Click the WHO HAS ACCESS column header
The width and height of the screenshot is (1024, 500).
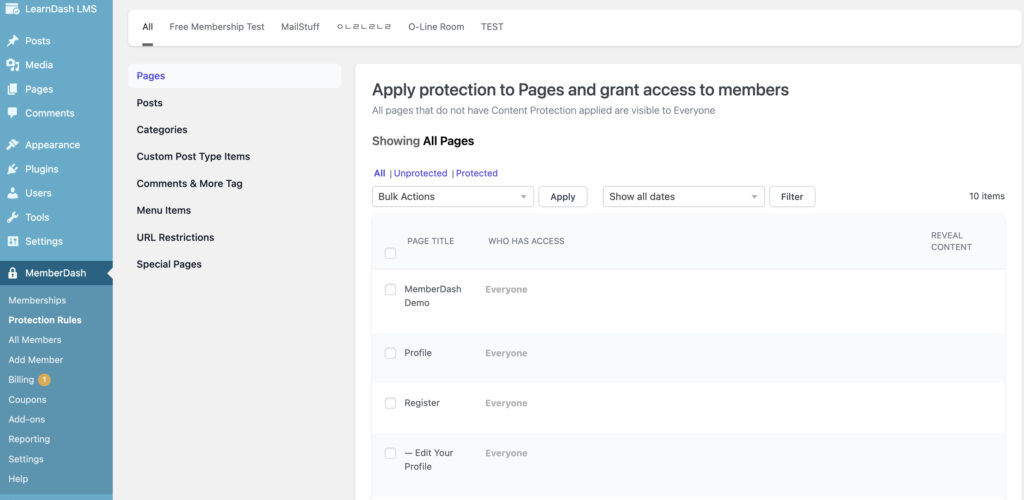(x=526, y=241)
